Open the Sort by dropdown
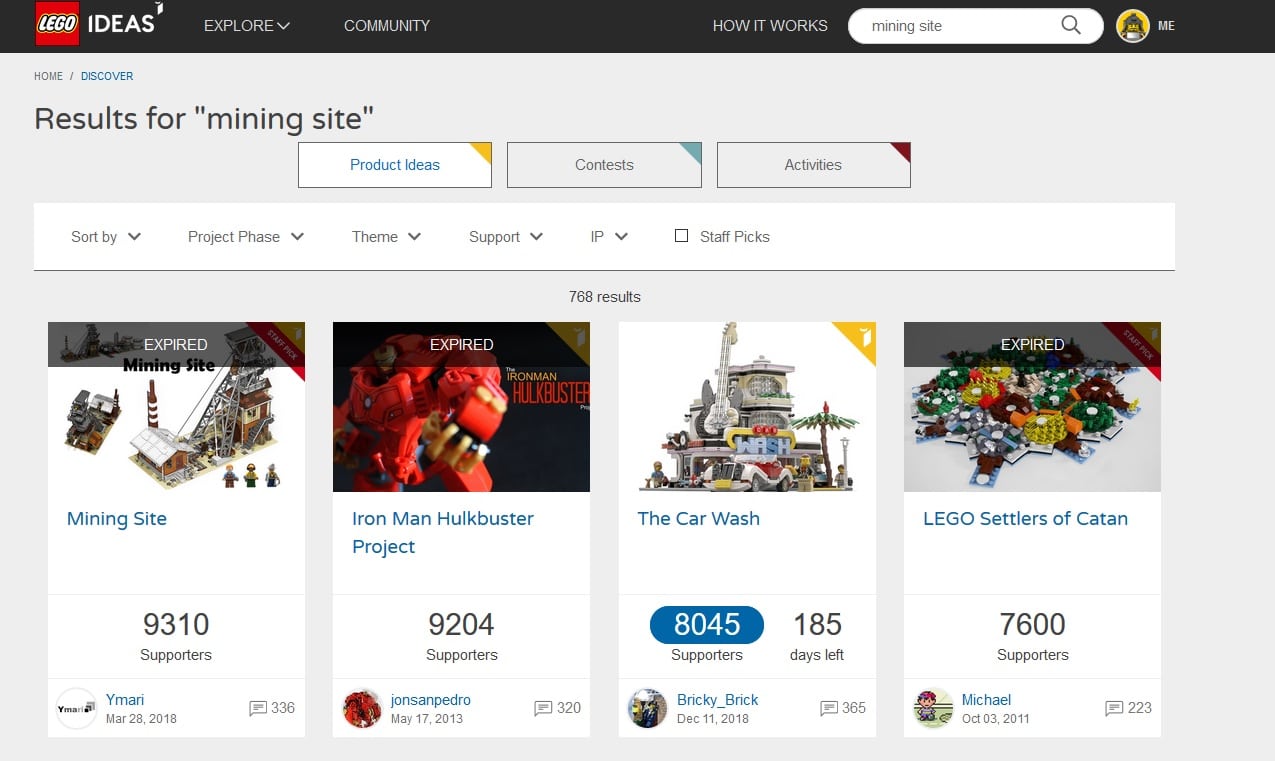This screenshot has height=761, width=1275. coord(106,237)
